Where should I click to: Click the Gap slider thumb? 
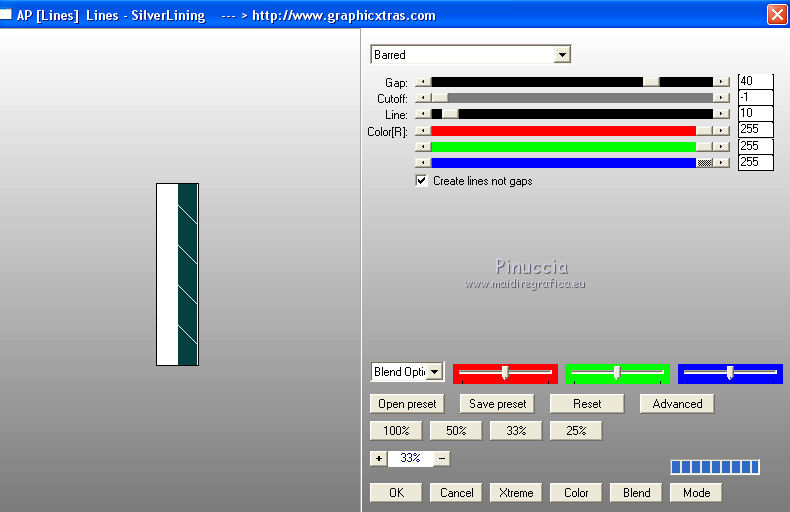point(651,82)
